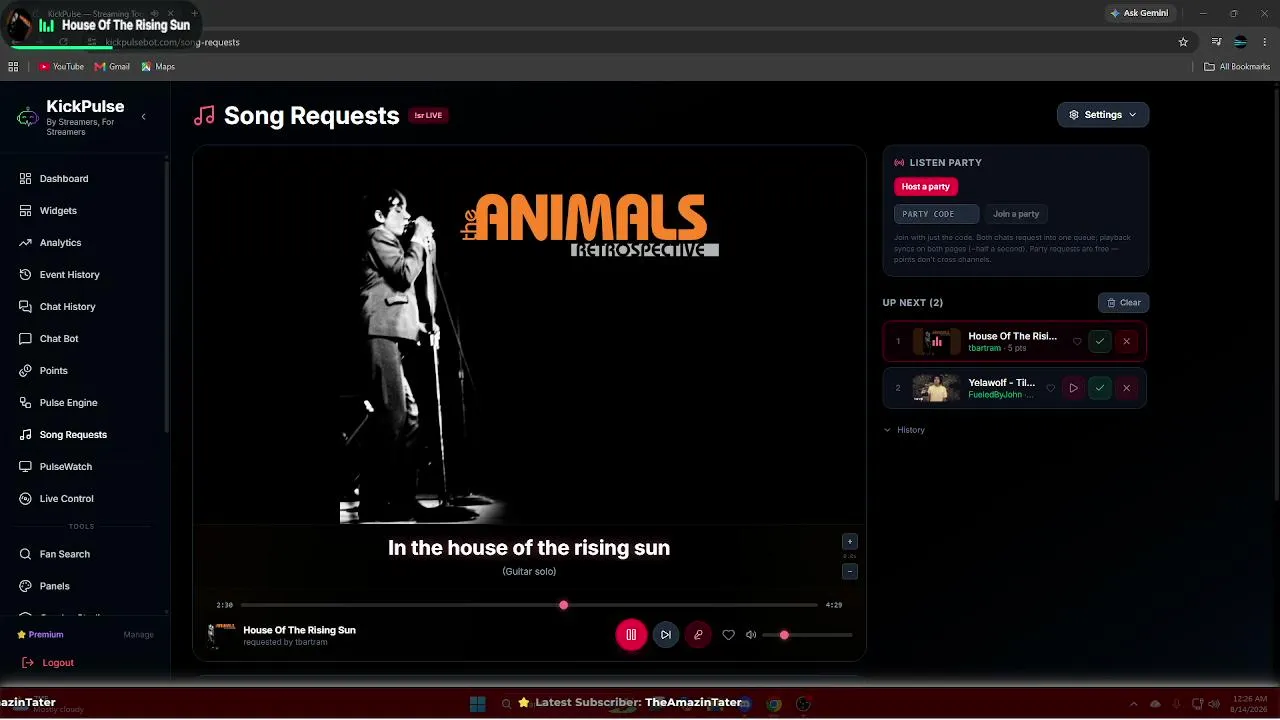This screenshot has width=1280, height=720.
Task: Collapse the KickPulse sidebar with the chevron
Action: click(x=143, y=117)
